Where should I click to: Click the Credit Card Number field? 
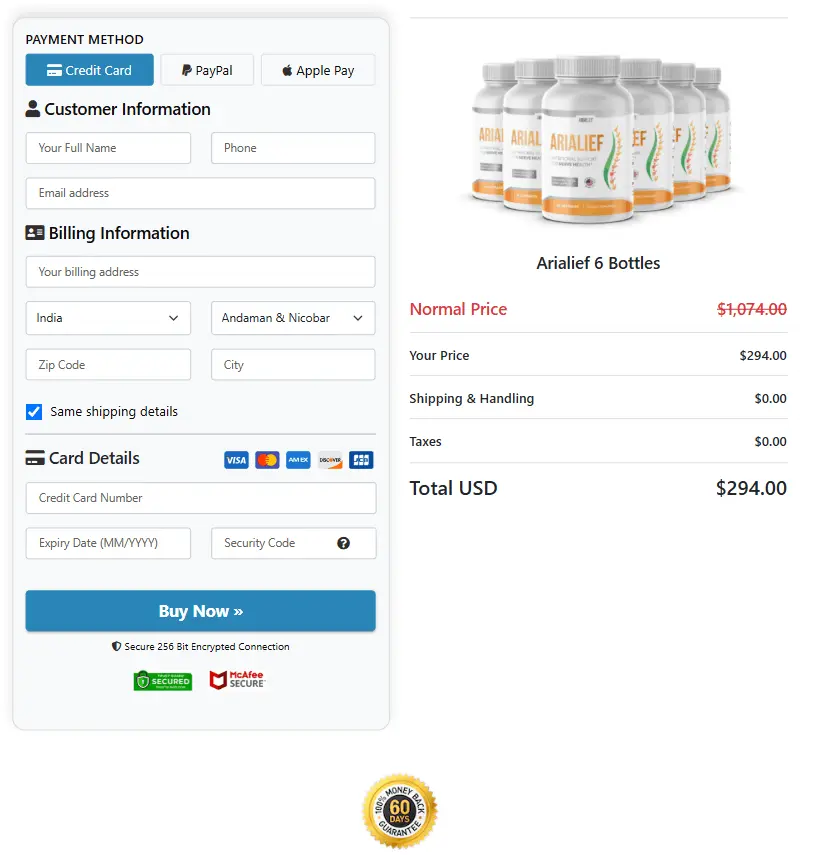201,498
